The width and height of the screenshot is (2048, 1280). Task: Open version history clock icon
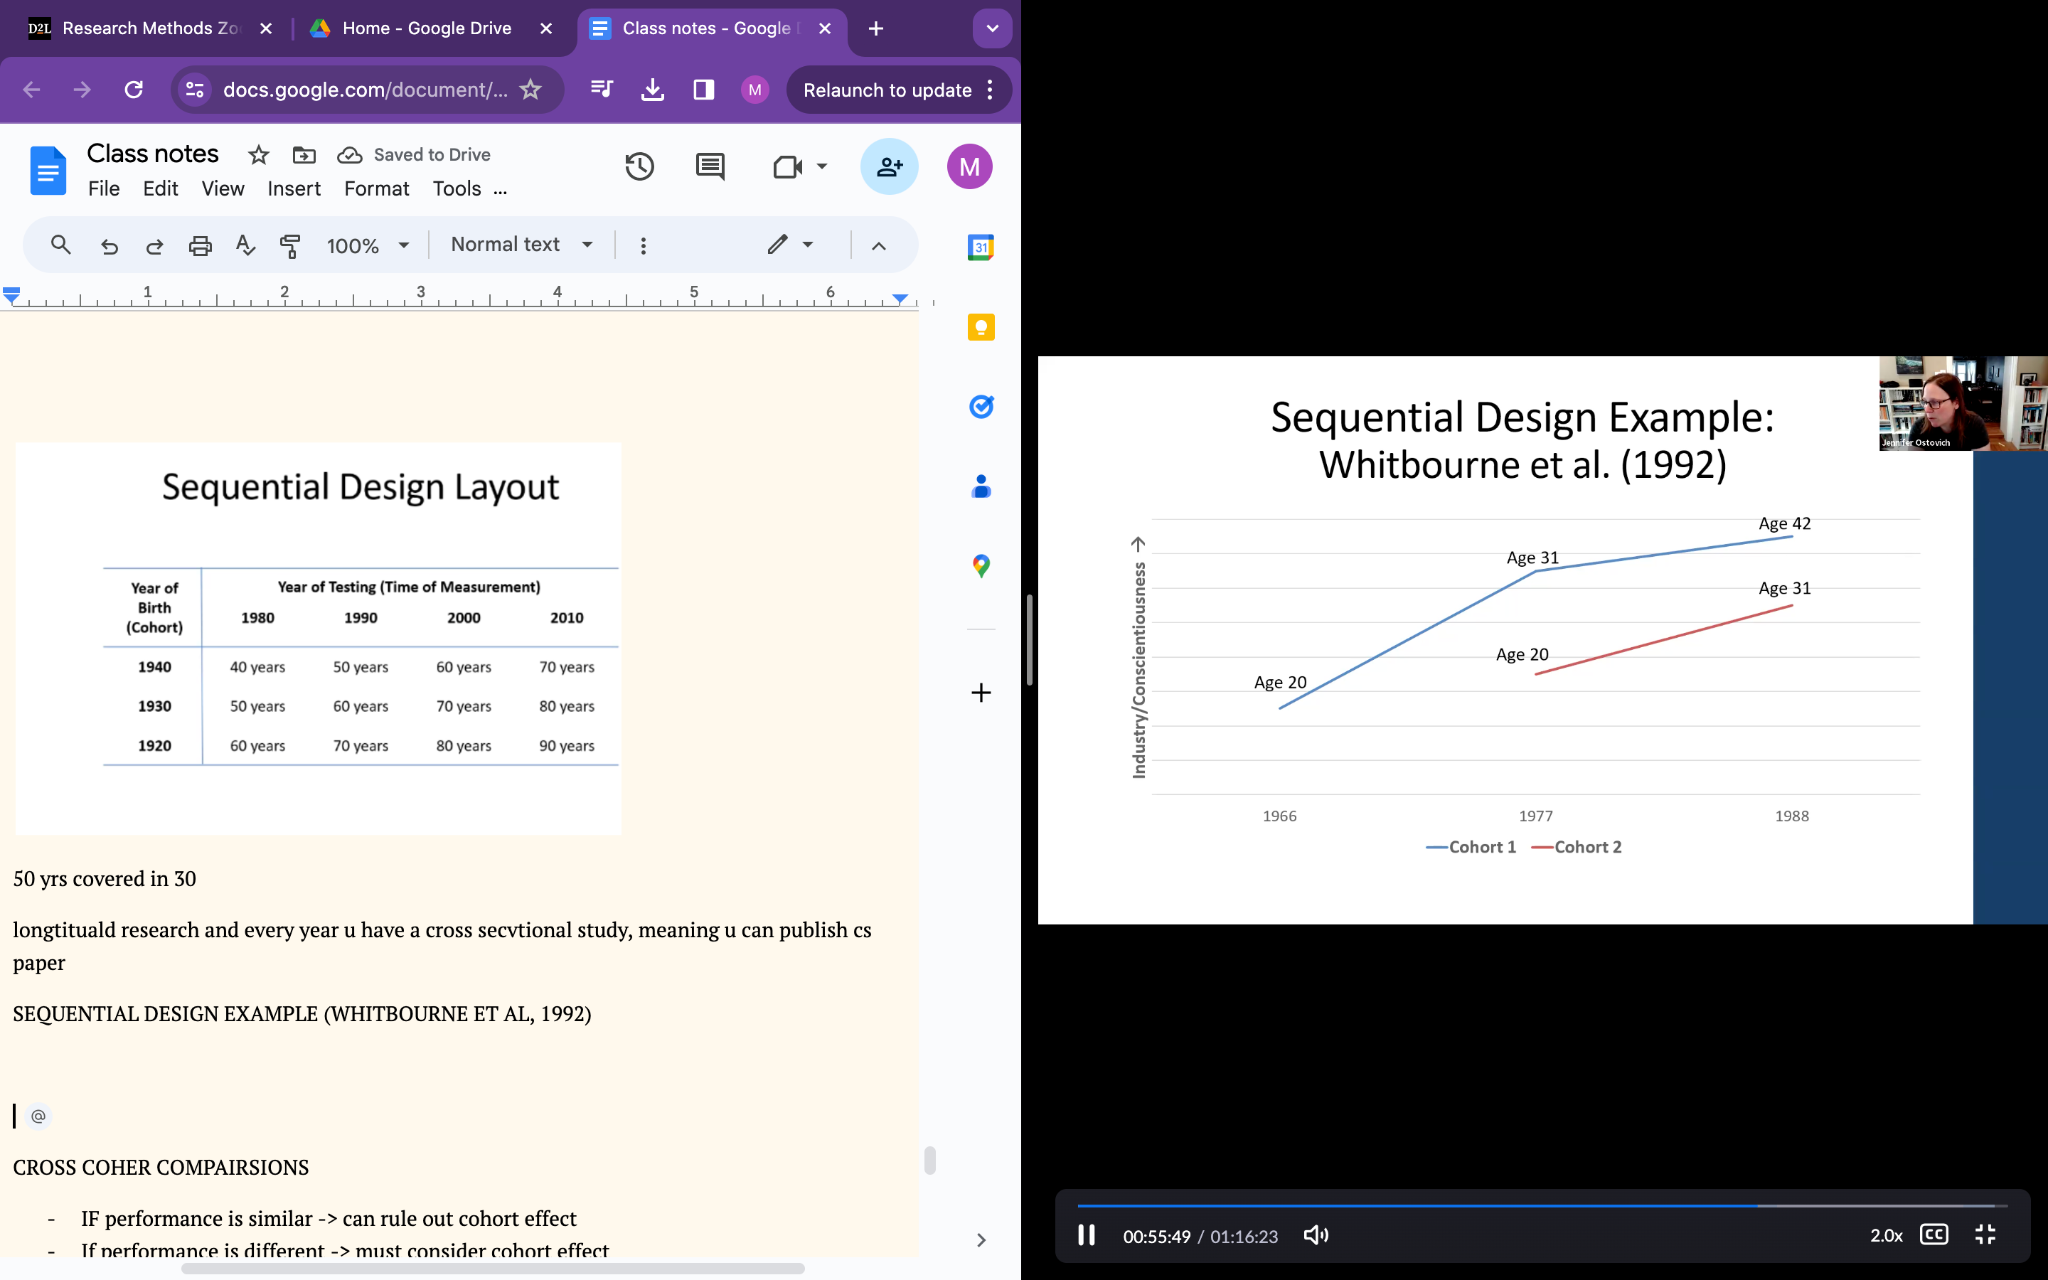[x=639, y=166]
